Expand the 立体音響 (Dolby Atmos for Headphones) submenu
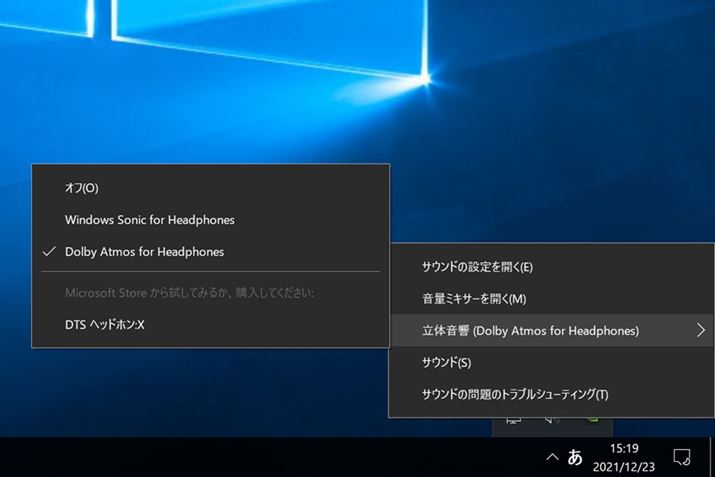715x477 pixels. coord(552,331)
